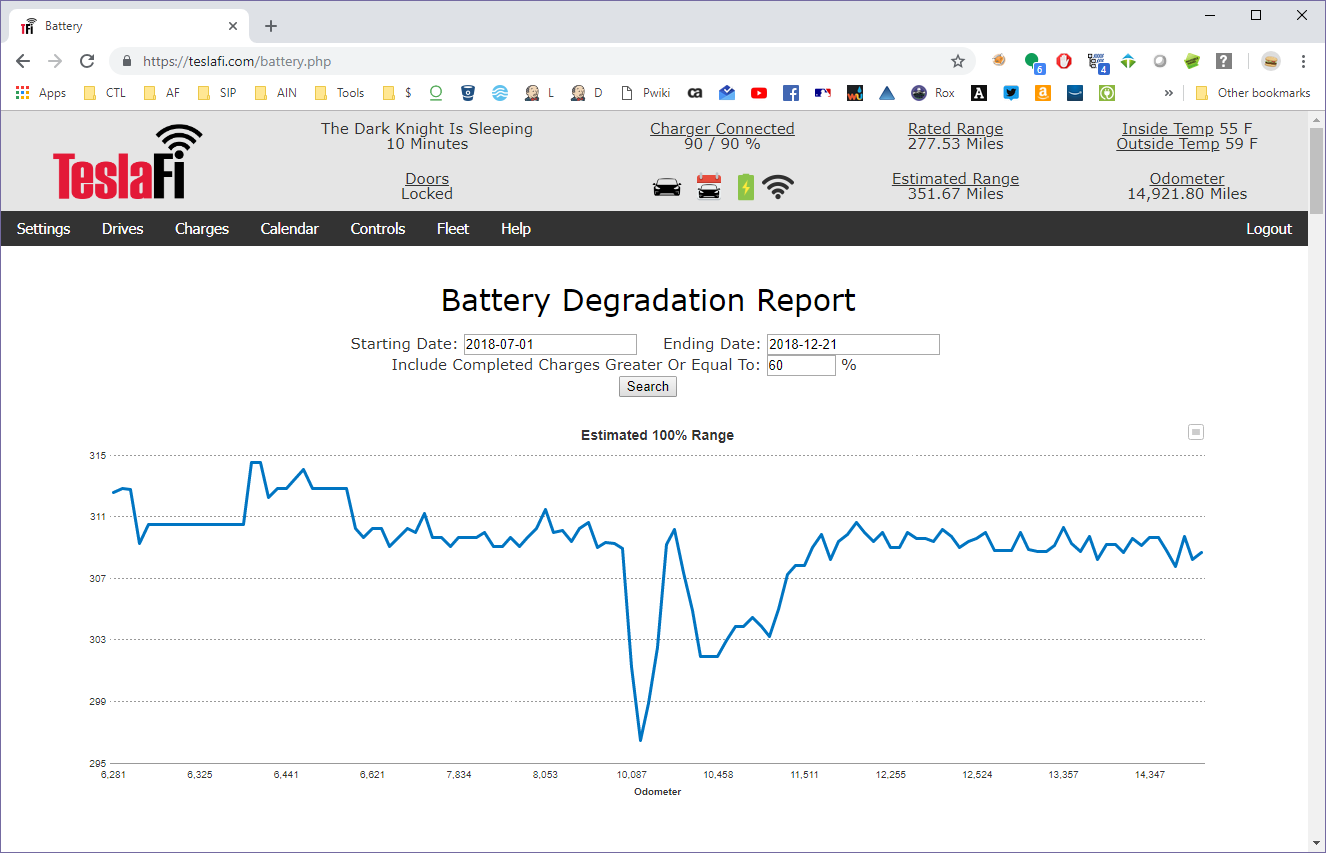Open the Chrome profile avatar
The width and height of the screenshot is (1326, 853).
tap(1270, 61)
